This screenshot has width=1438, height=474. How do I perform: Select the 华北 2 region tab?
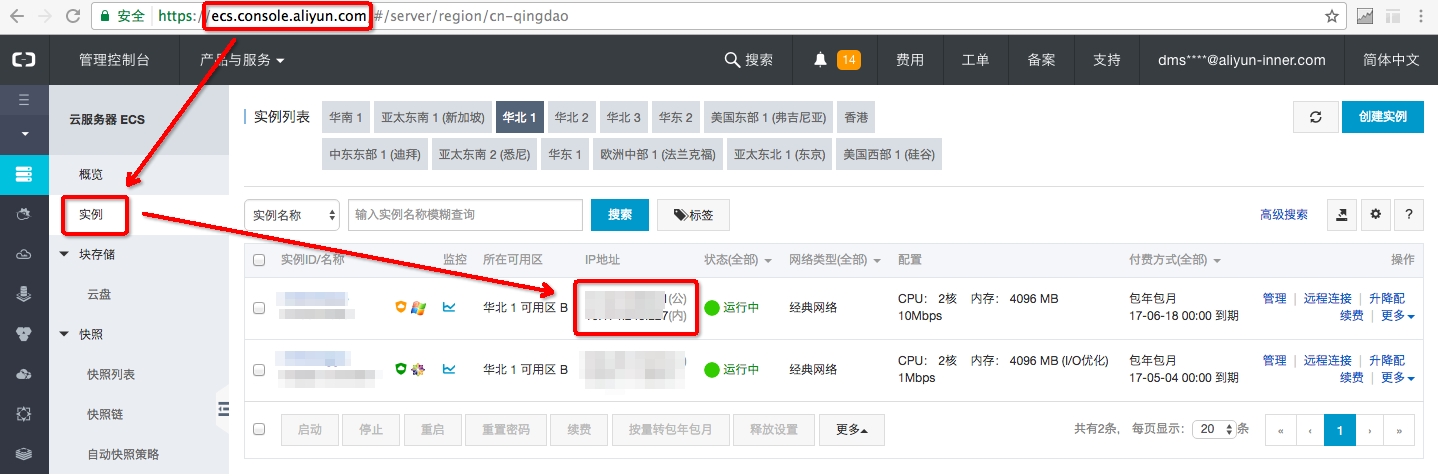tap(572, 117)
